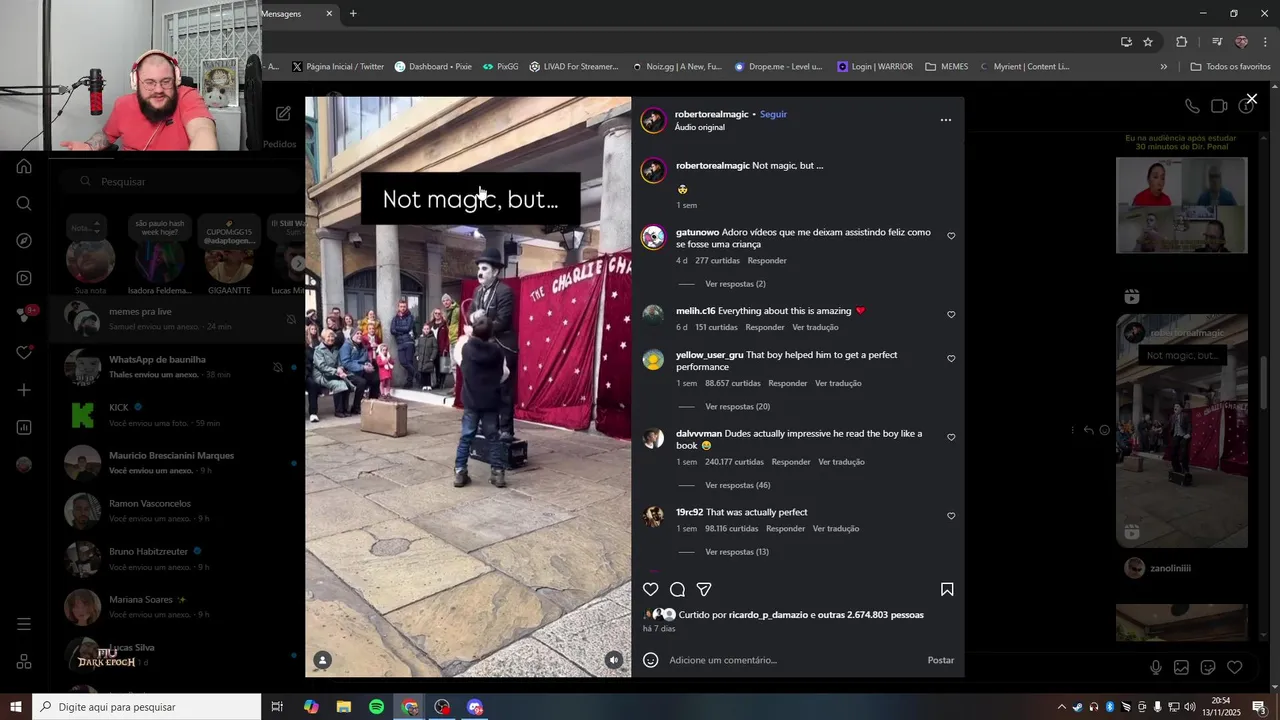The height and width of the screenshot is (720, 1280).
Task: Close the Mensagens browser tab
Action: 329,14
